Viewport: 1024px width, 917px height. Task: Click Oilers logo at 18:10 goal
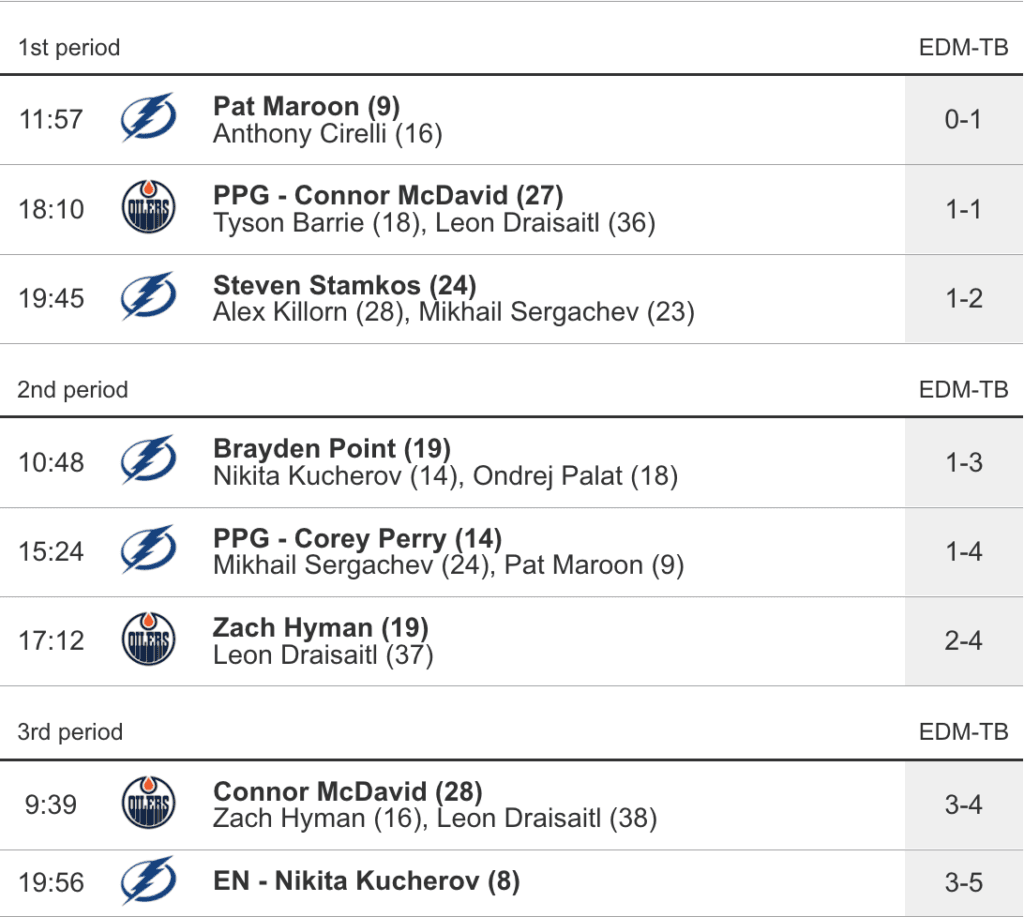tap(148, 208)
